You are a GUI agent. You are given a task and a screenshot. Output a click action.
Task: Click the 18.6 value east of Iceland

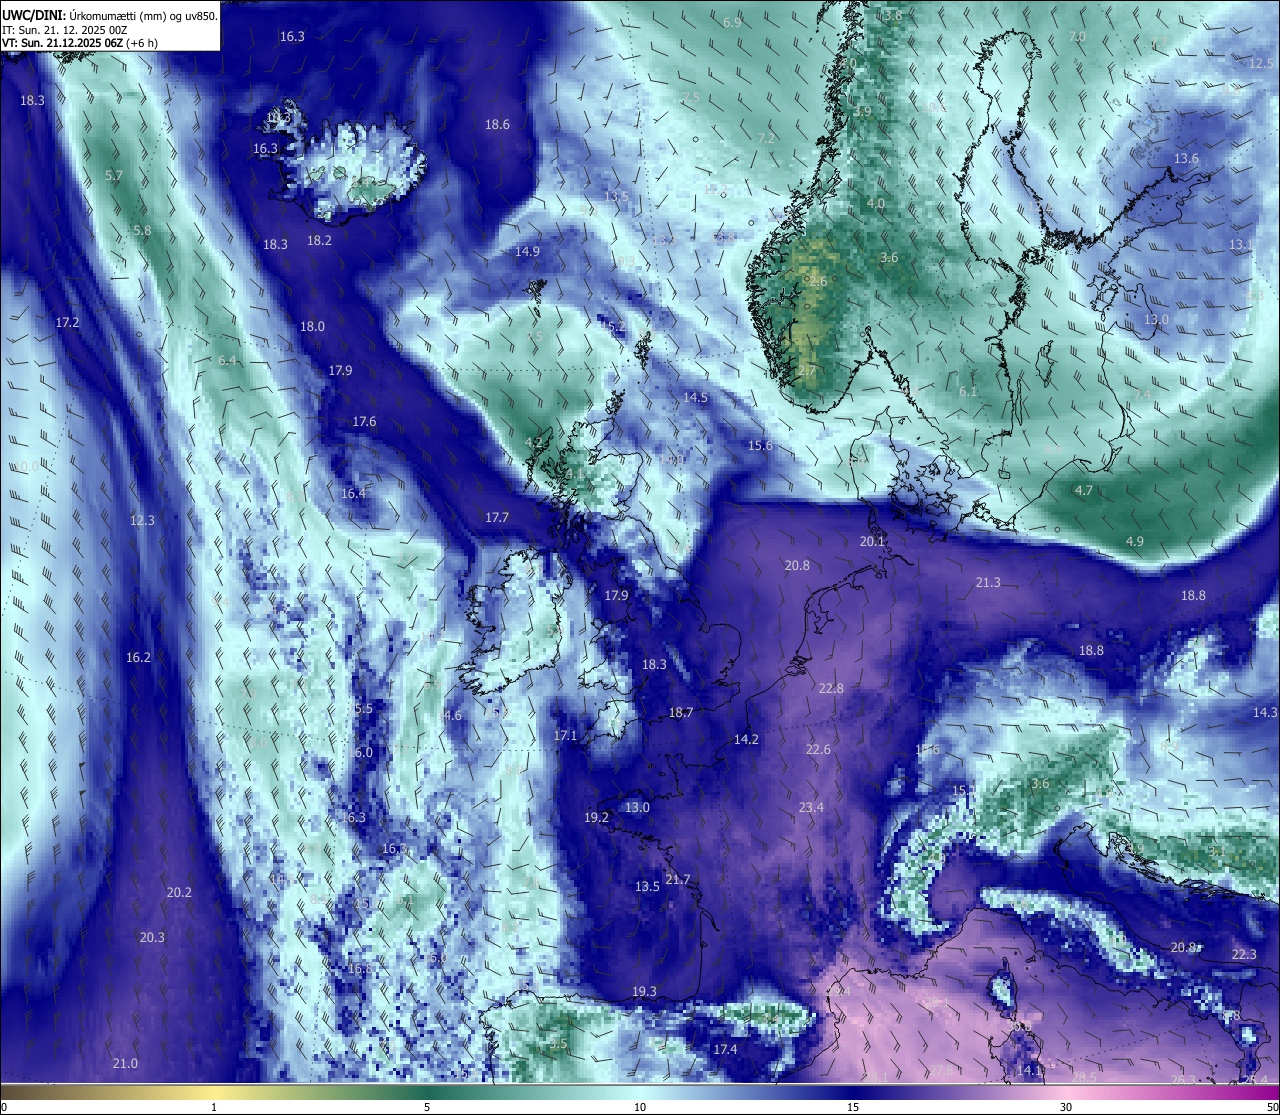point(497,125)
